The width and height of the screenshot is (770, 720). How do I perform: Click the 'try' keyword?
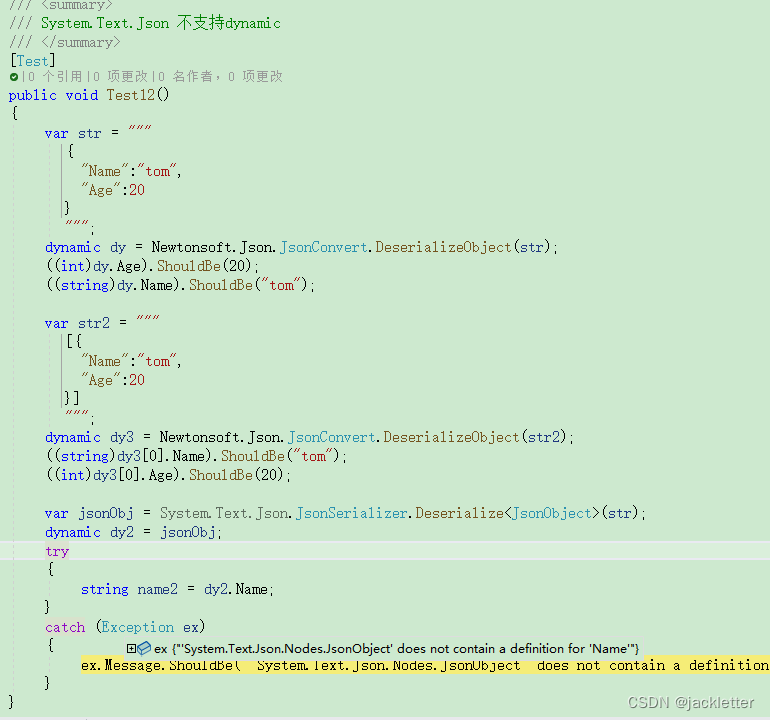click(x=57, y=552)
